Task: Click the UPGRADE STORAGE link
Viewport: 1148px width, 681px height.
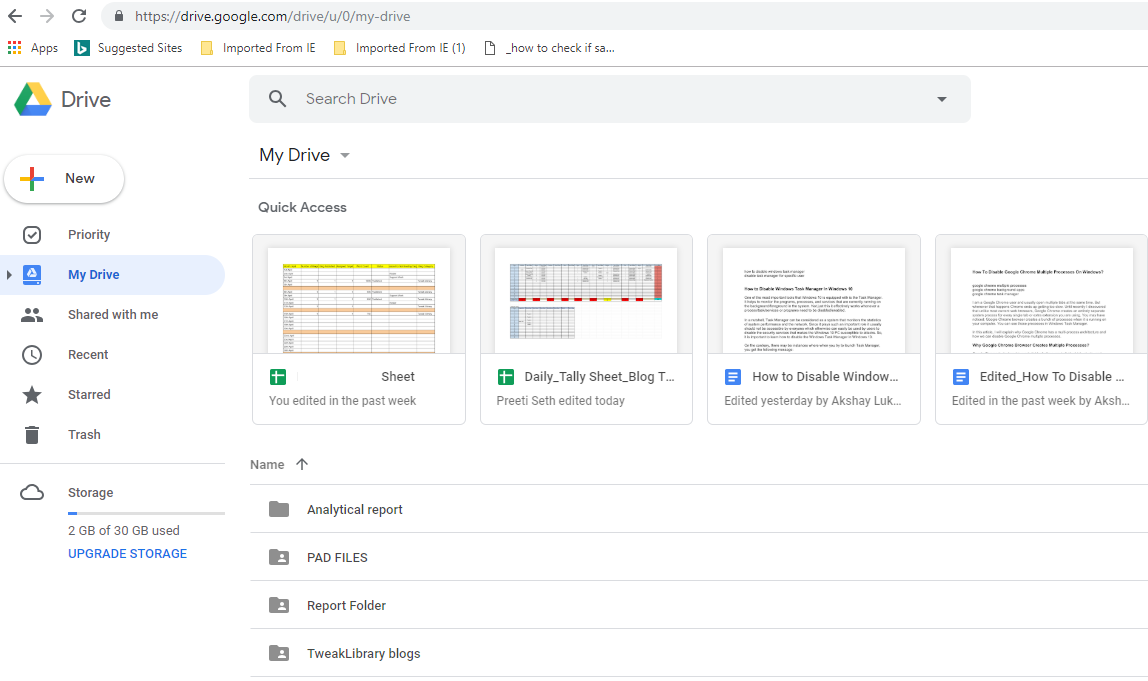Action: 127,553
